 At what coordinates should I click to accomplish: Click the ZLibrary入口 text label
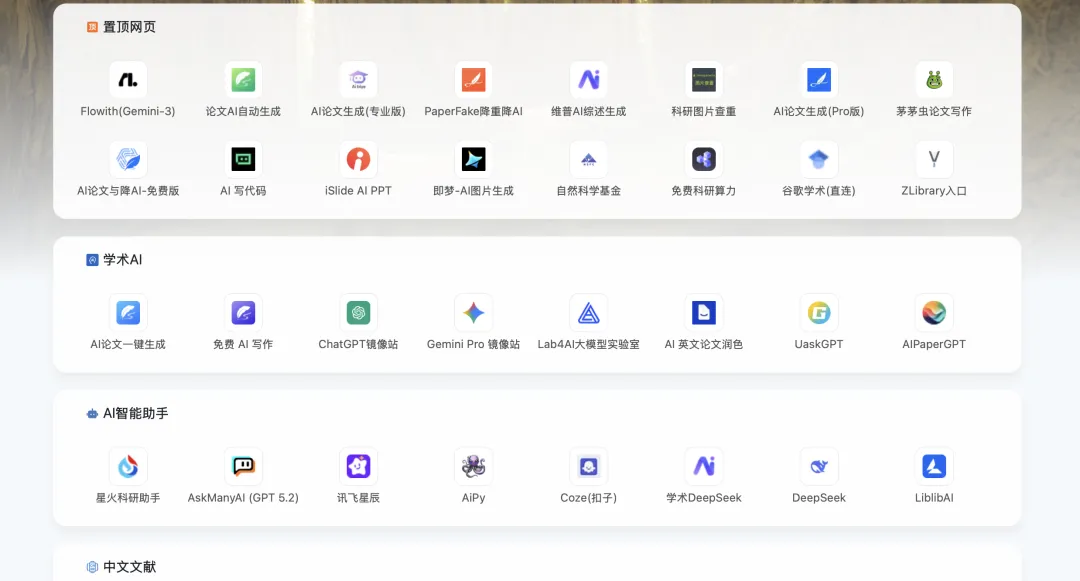[x=933, y=191]
